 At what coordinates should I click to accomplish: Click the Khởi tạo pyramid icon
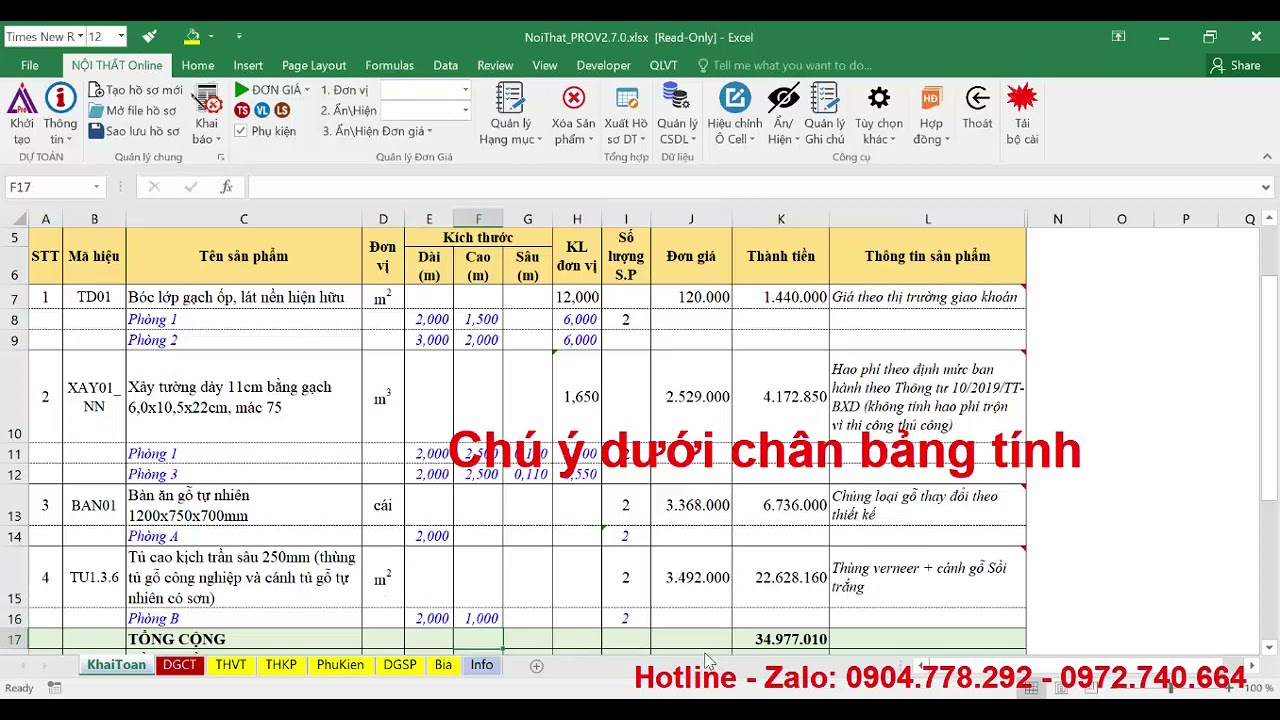point(22,99)
